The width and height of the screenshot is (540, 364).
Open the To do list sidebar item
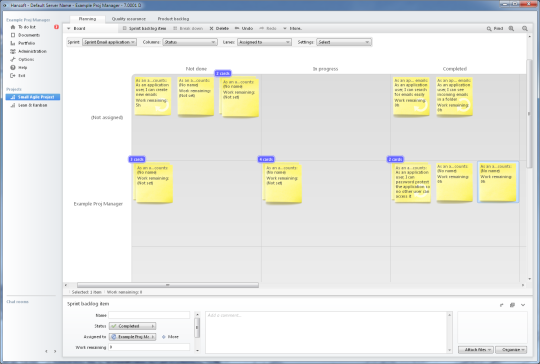pos(27,27)
